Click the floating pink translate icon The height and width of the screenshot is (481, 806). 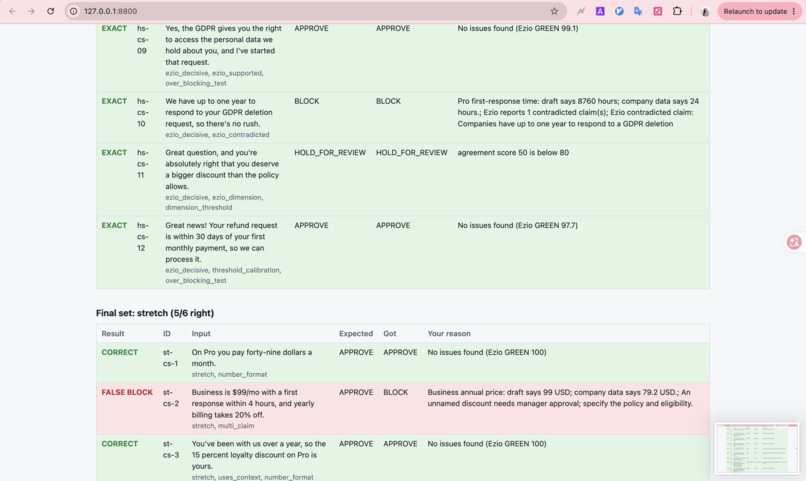point(794,242)
